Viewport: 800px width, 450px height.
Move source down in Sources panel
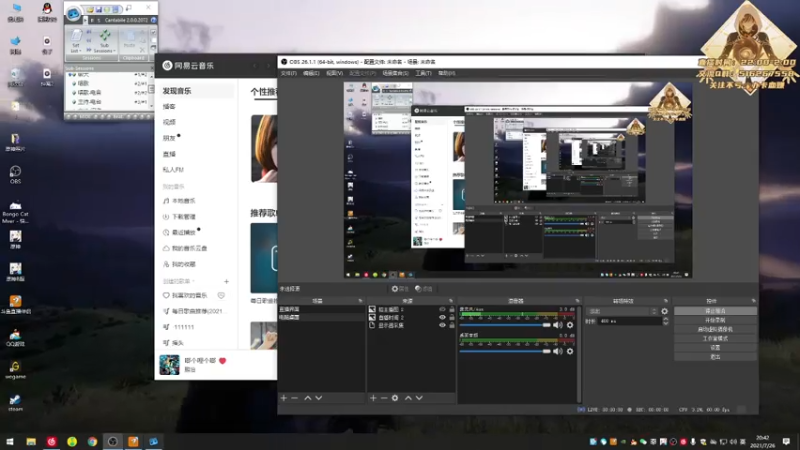(x=419, y=398)
